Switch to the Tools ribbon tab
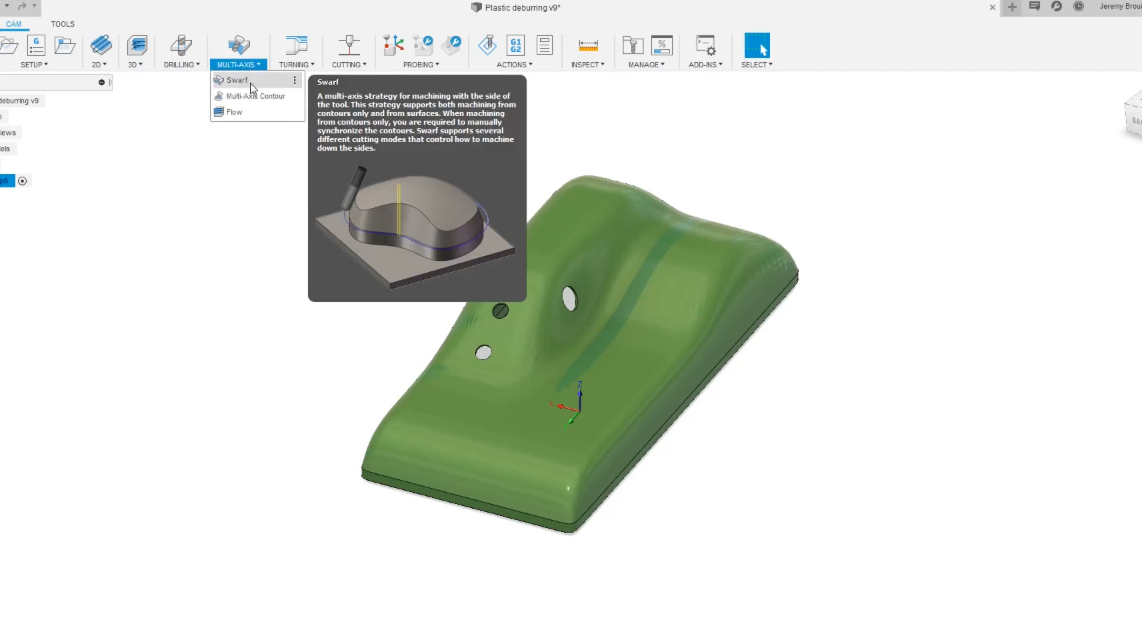This screenshot has height=625, width=1142. 62,24
